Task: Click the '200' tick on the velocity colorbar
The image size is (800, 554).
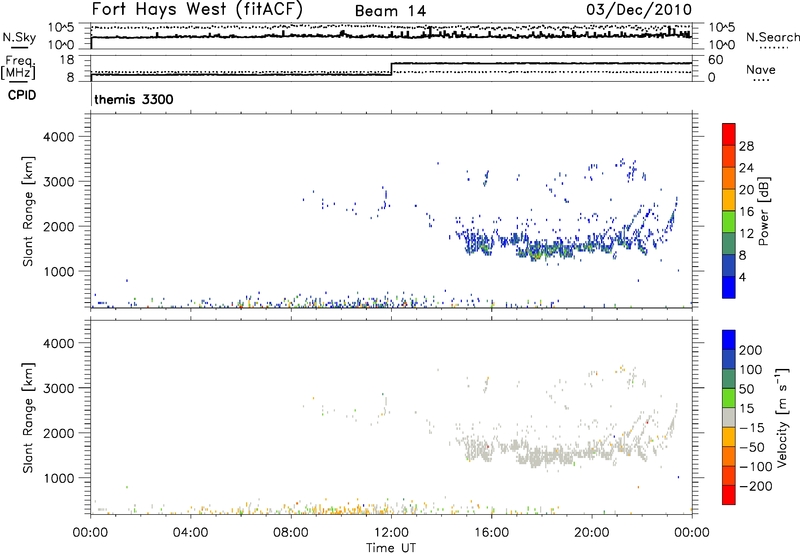Action: 751,350
